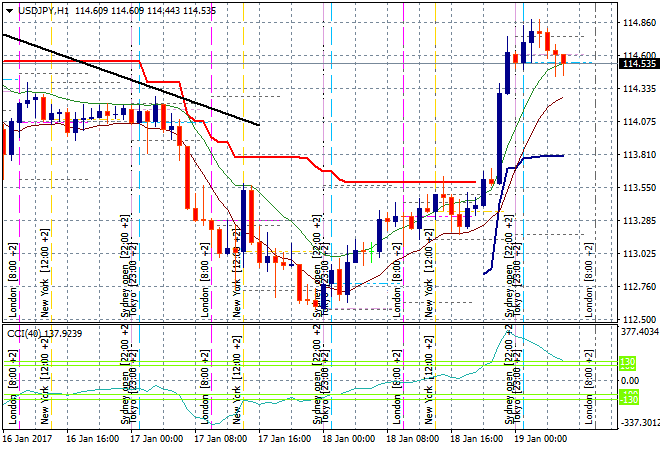This screenshot has width=660, height=450.
Task: Select the green 130 CCI level tag
Action: point(628,362)
